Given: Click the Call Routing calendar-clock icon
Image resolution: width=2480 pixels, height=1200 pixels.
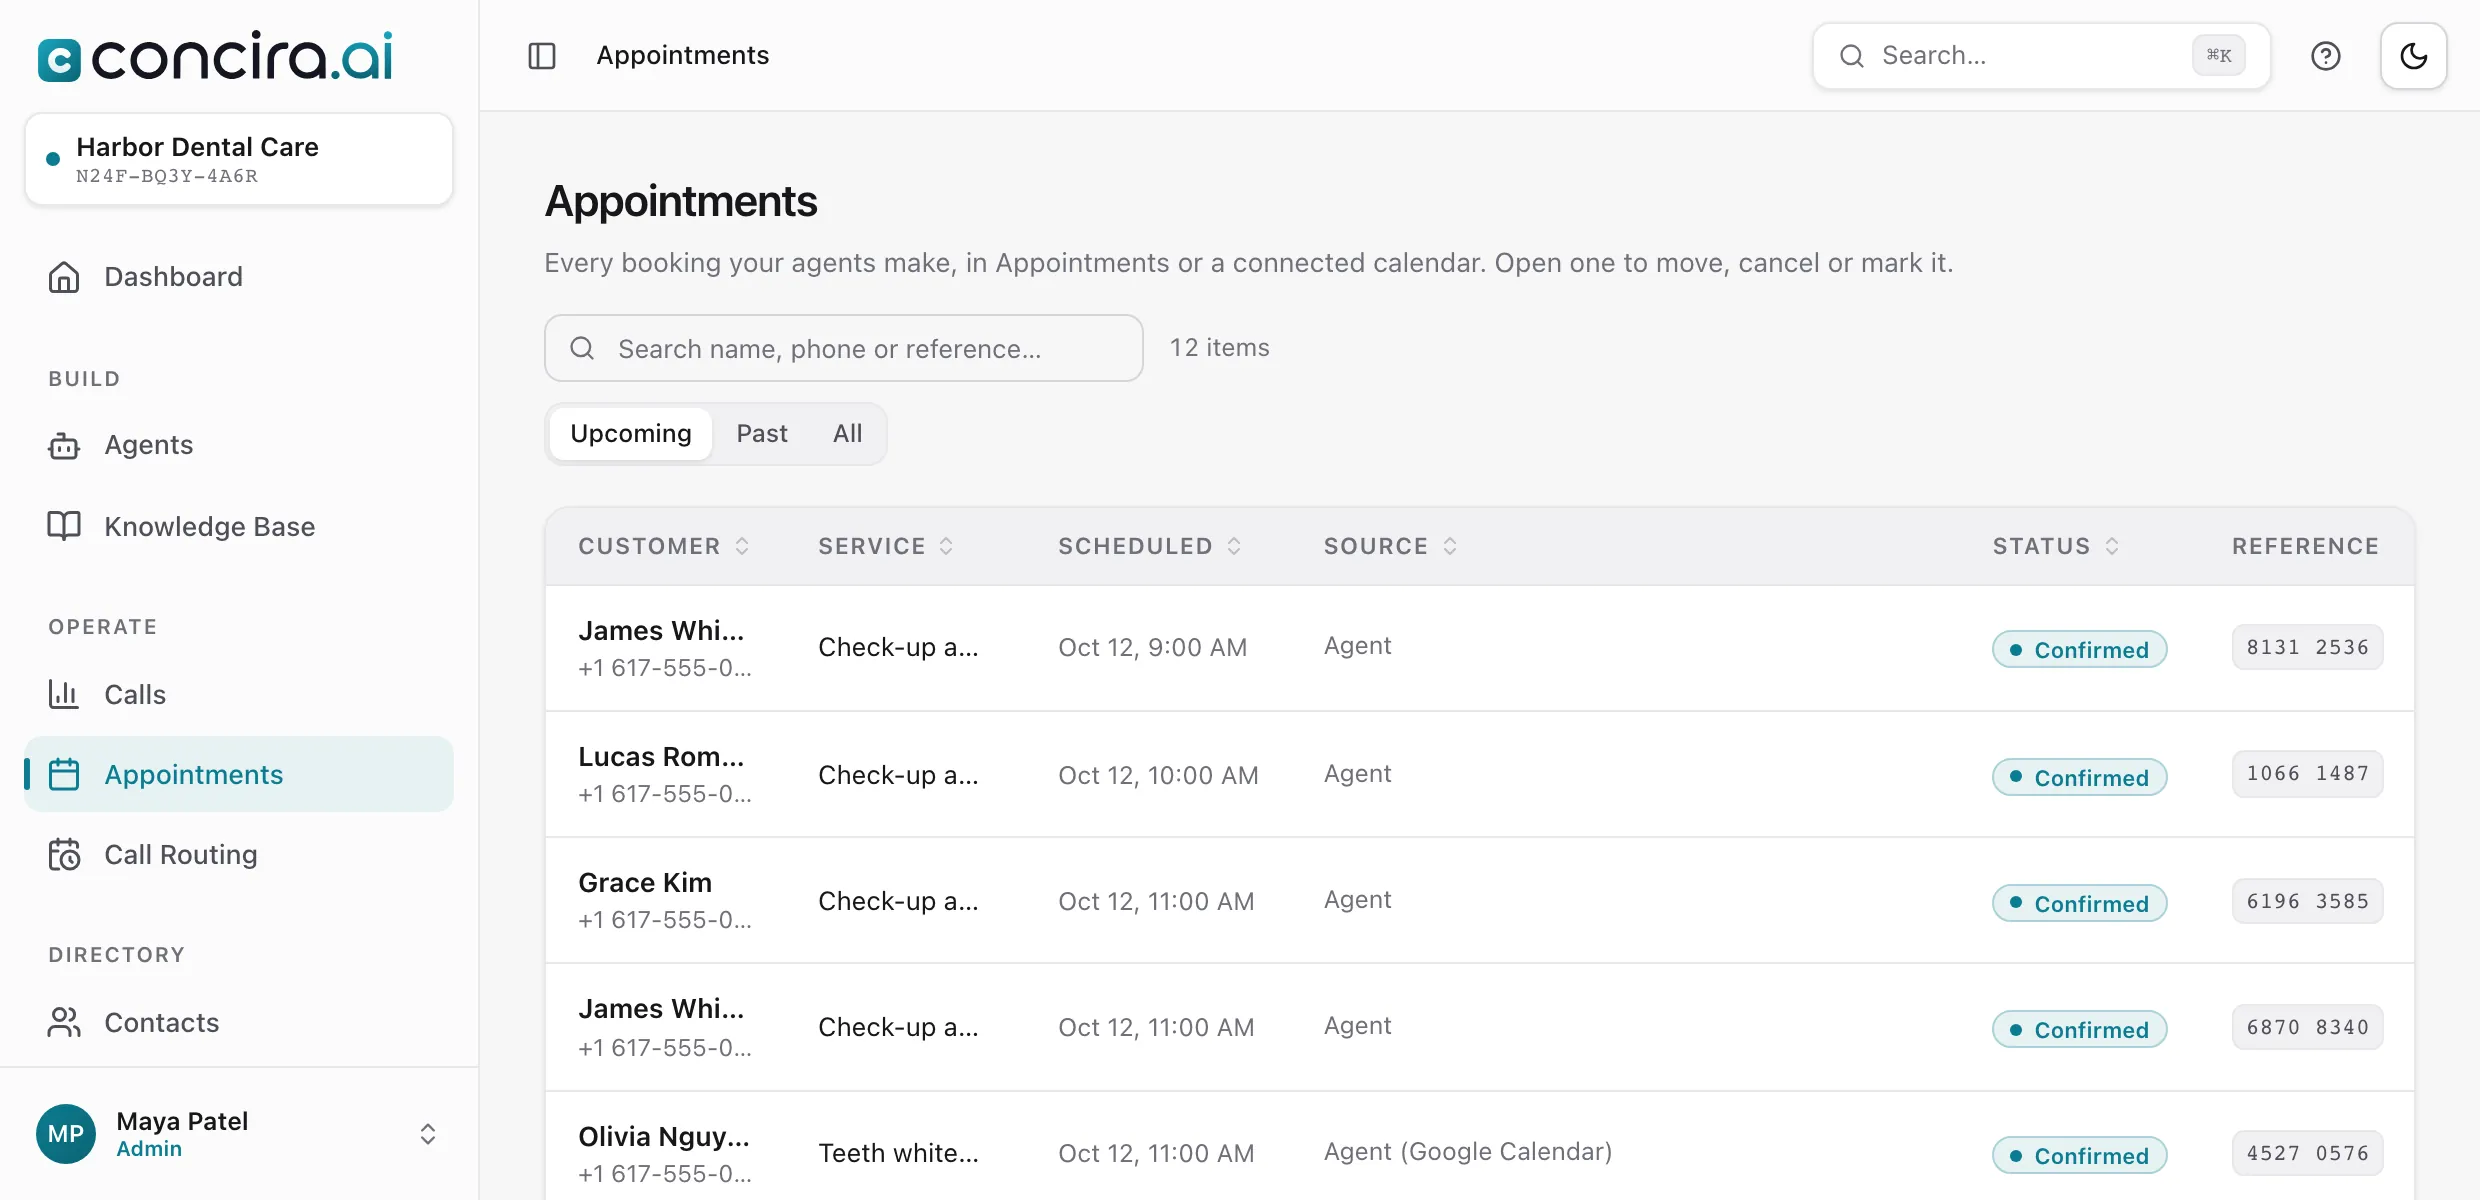Looking at the screenshot, I should [x=64, y=854].
